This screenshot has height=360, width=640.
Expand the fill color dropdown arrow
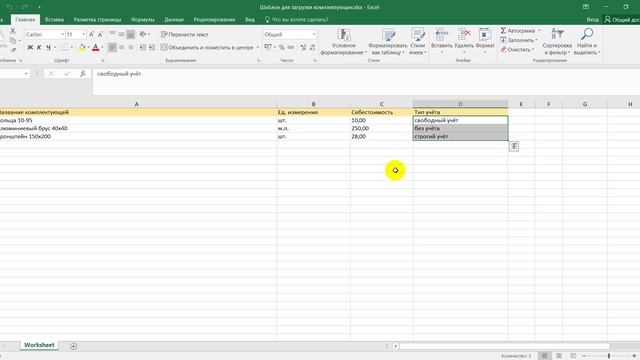(89, 48)
